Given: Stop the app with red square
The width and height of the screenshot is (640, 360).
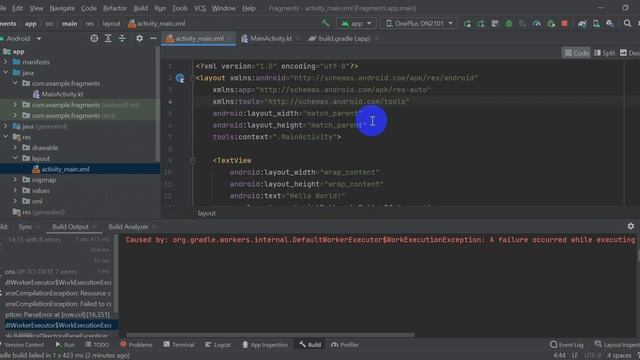Looking at the screenshot, I should pyautogui.click(x=564, y=24).
